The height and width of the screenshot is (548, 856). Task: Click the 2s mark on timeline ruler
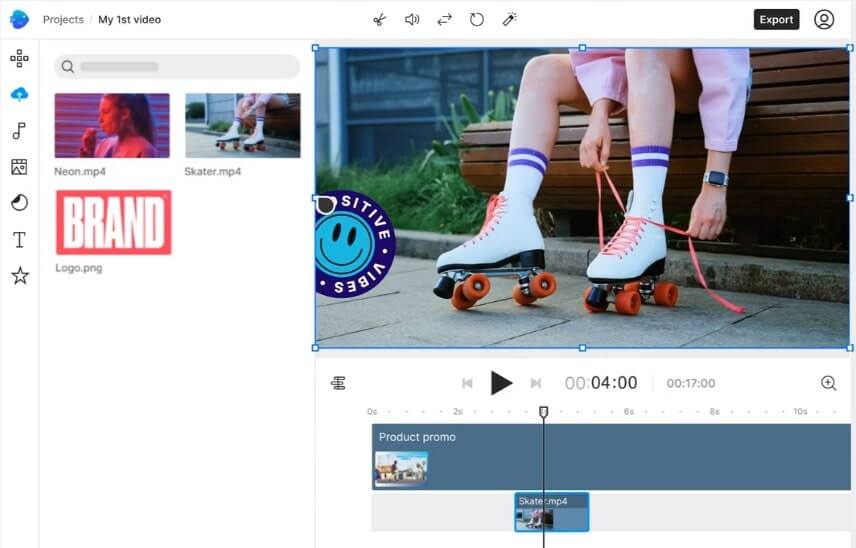pyautogui.click(x=458, y=412)
